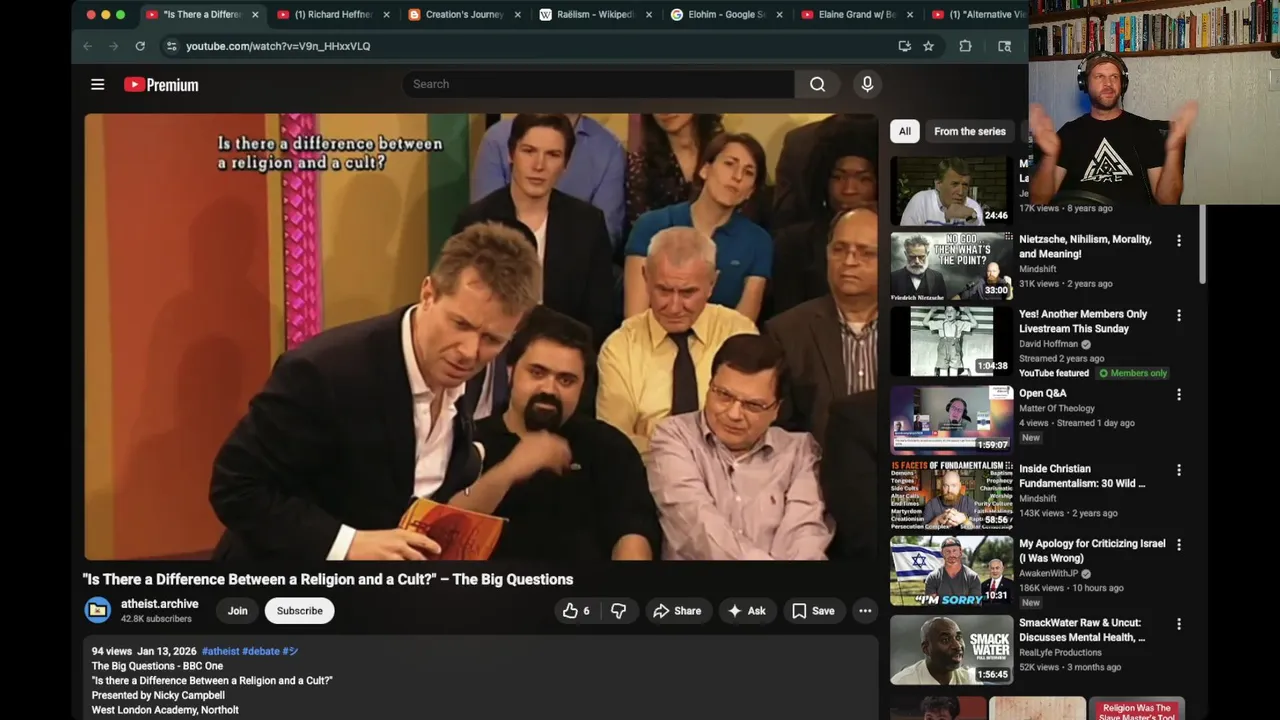Open My Apology for Criticizing Israel title
This screenshot has height=720, width=1280.
pyautogui.click(x=1092, y=551)
